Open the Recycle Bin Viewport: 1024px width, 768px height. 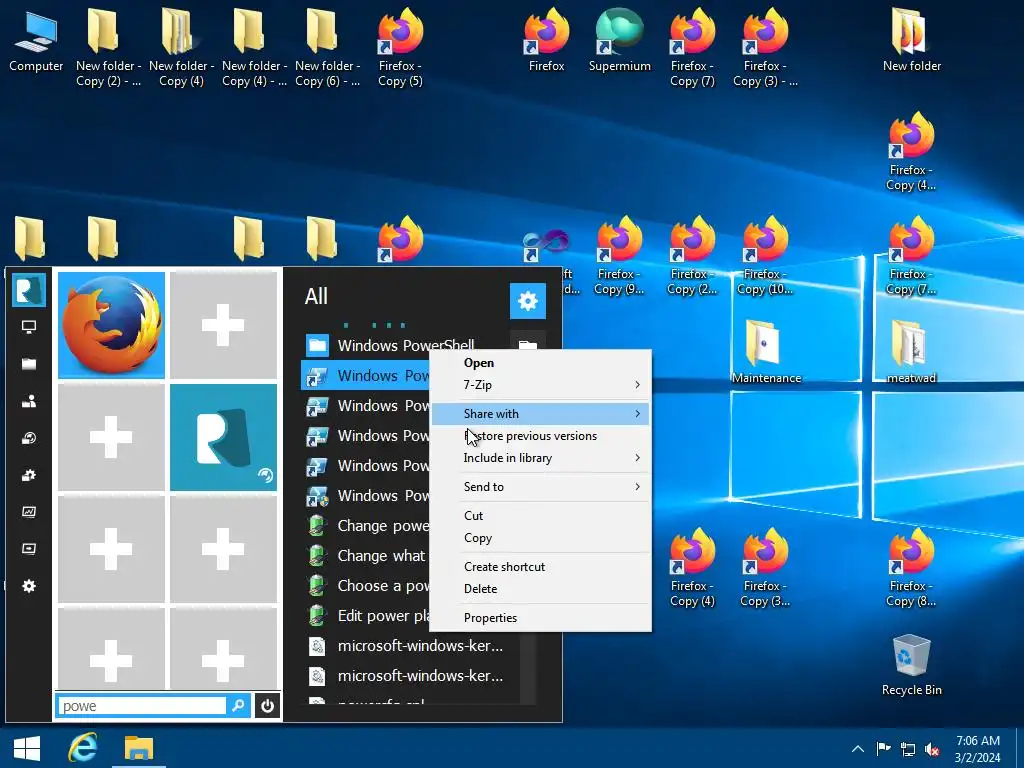tap(912, 665)
